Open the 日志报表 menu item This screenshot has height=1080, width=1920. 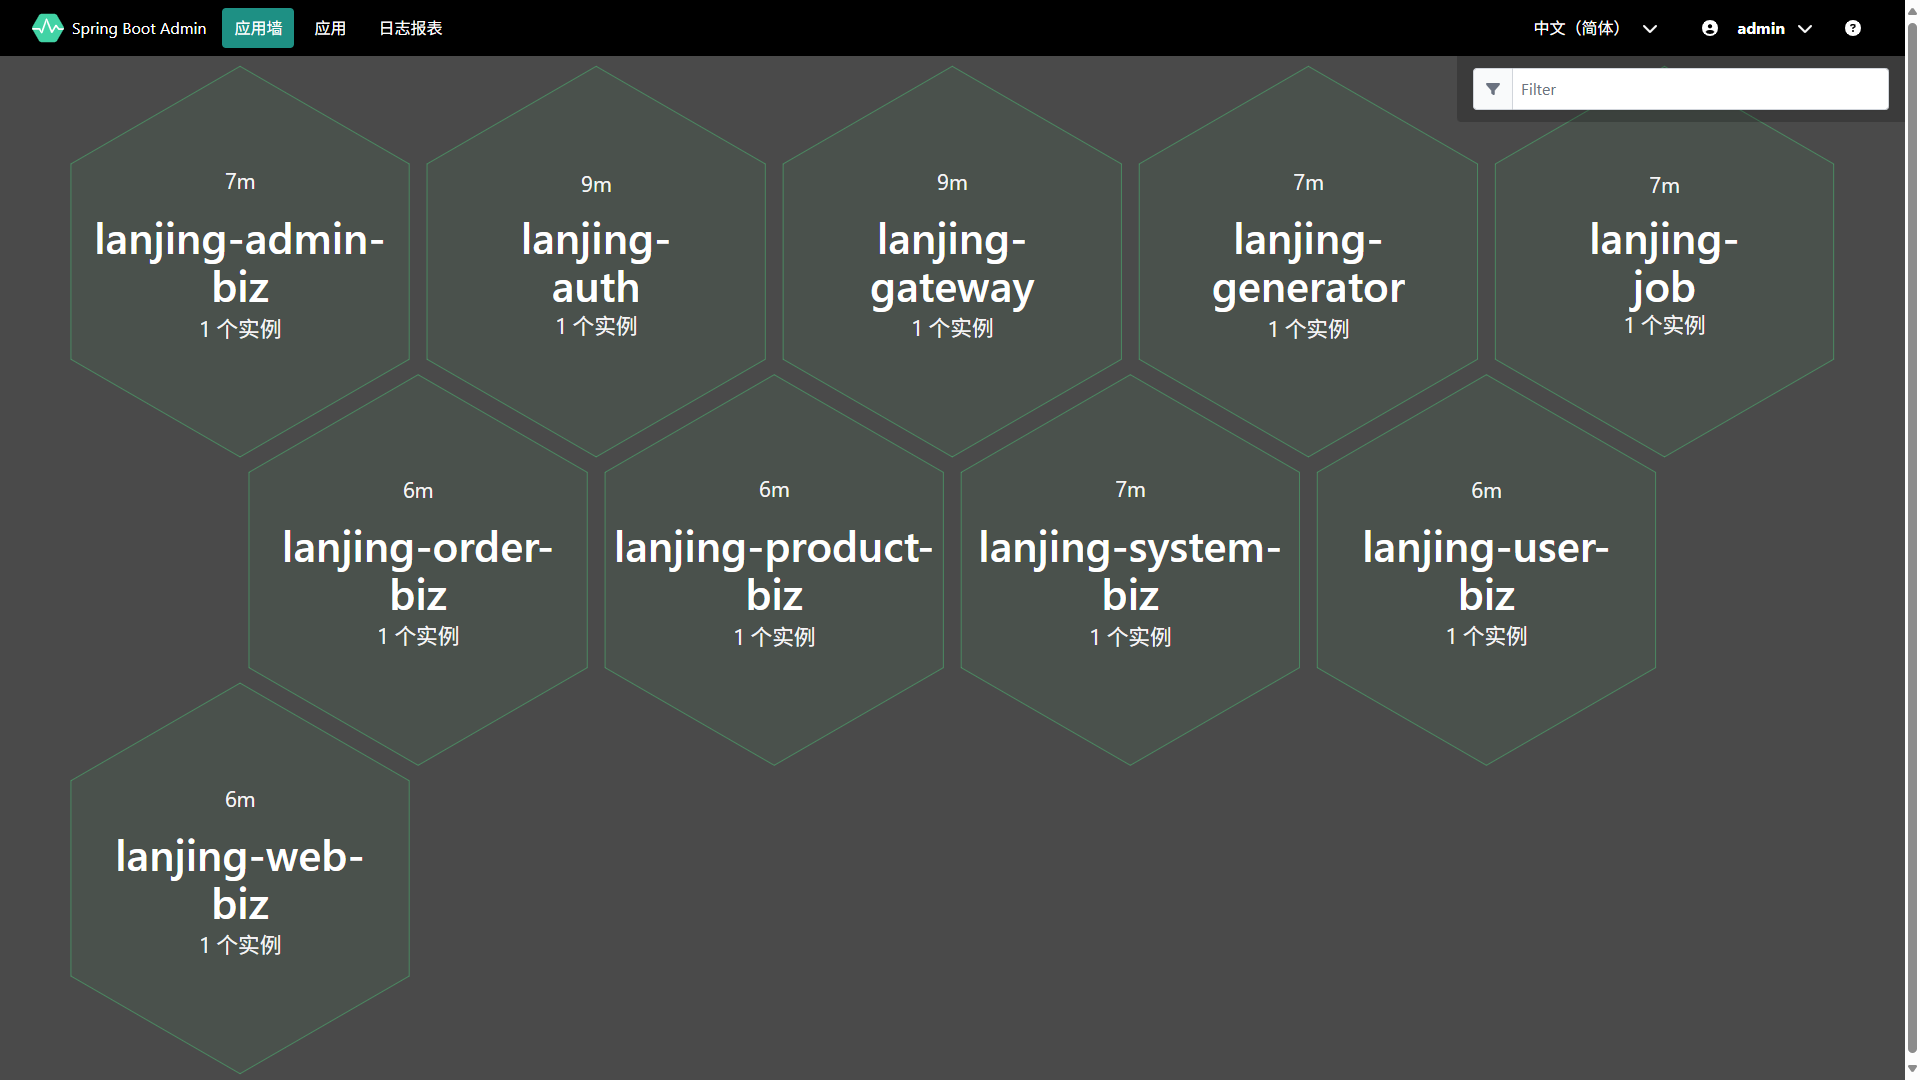[x=410, y=28]
